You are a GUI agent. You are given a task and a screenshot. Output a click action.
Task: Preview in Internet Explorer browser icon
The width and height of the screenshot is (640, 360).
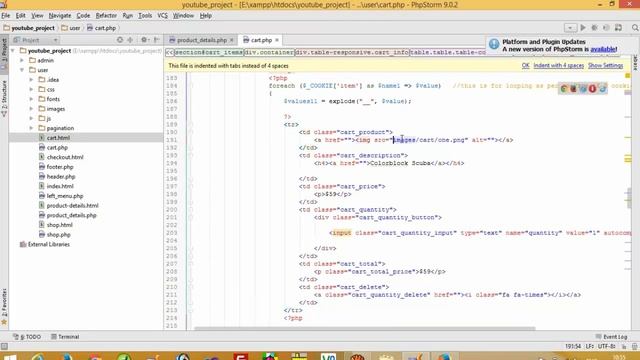point(602,89)
